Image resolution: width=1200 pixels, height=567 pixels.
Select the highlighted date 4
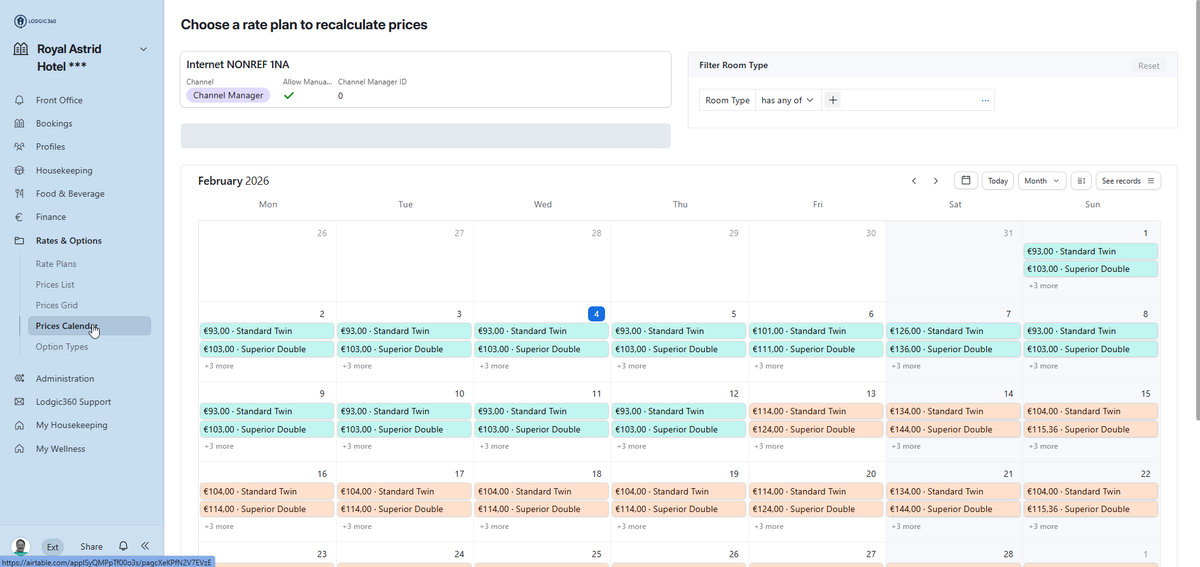596,314
